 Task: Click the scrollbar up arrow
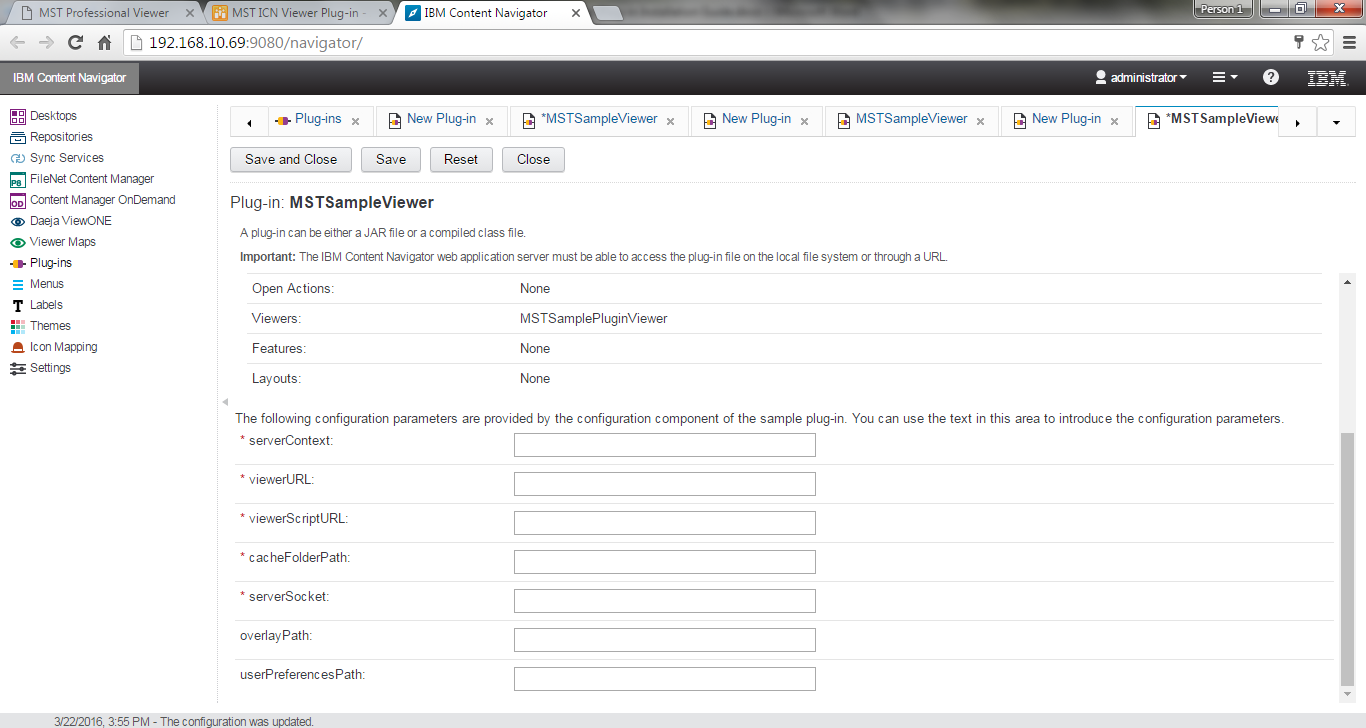1347,283
